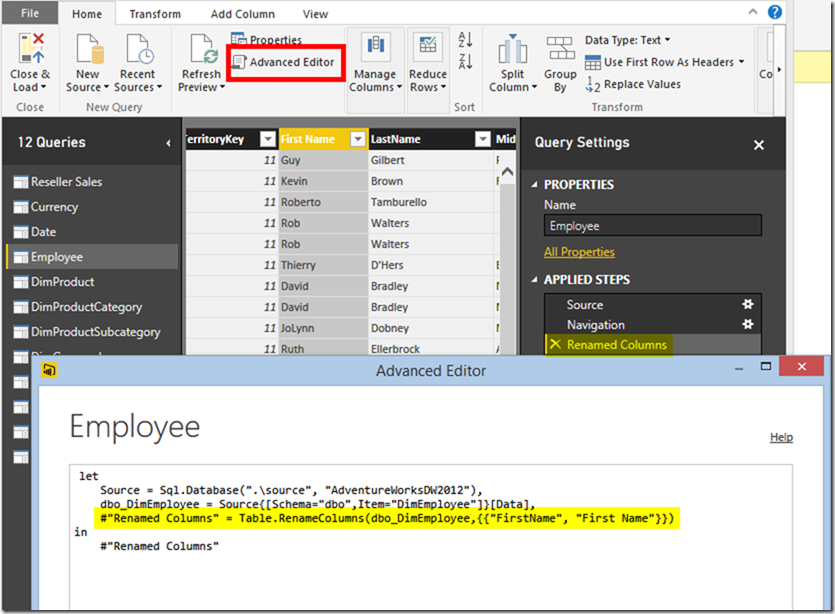Image resolution: width=835 pixels, height=614 pixels.
Task: Sort descending with the Z-A icon
Action: pyautogui.click(x=465, y=61)
